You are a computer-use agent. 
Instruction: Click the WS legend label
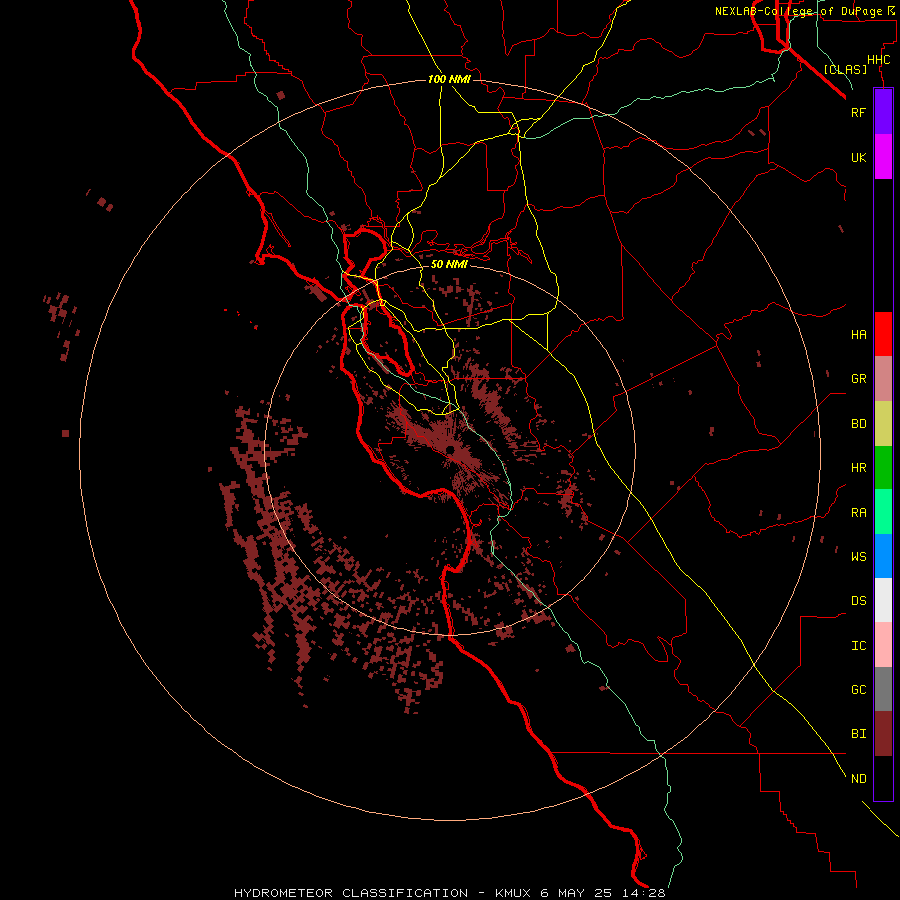(858, 556)
